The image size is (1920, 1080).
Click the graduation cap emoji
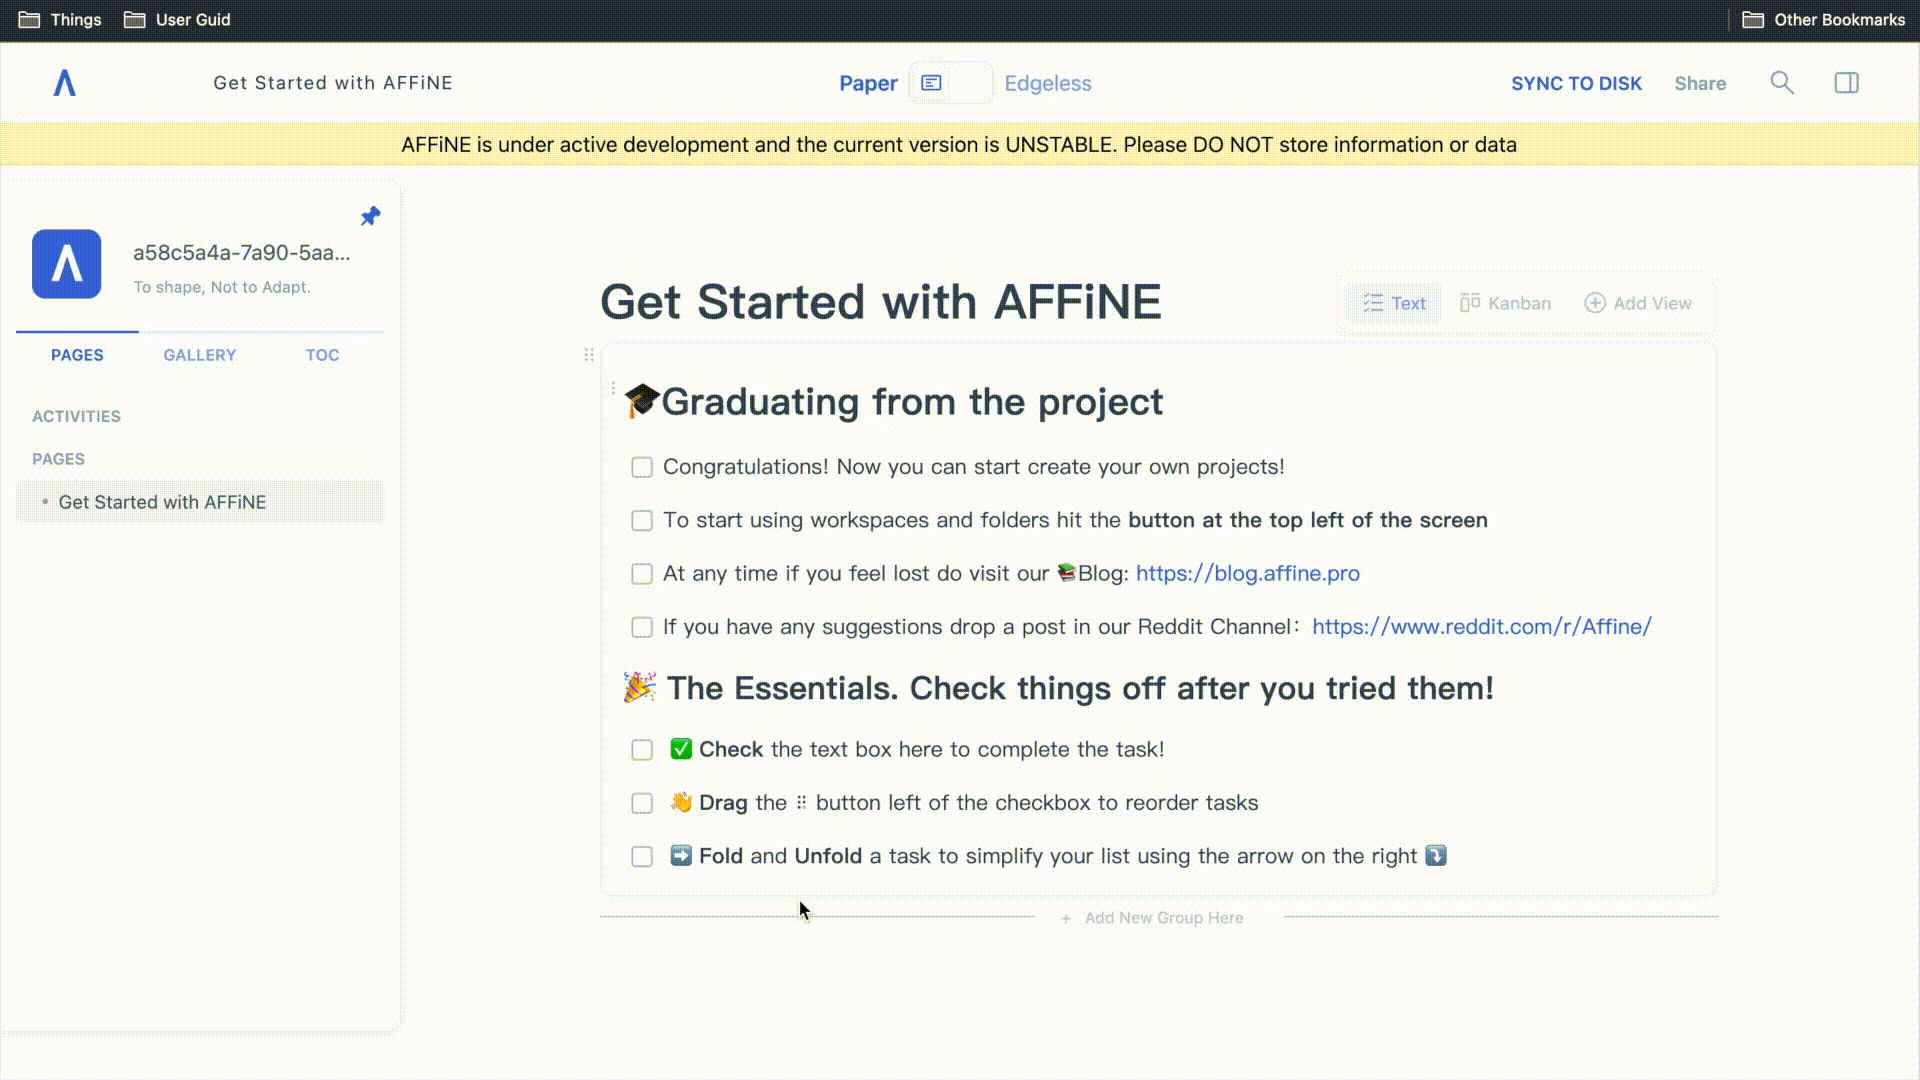click(642, 401)
